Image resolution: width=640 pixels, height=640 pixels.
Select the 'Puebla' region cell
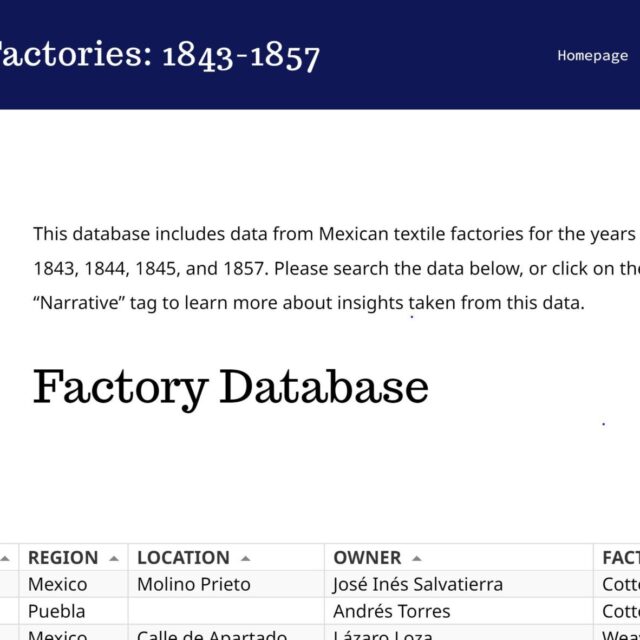pyautogui.click(x=56, y=611)
